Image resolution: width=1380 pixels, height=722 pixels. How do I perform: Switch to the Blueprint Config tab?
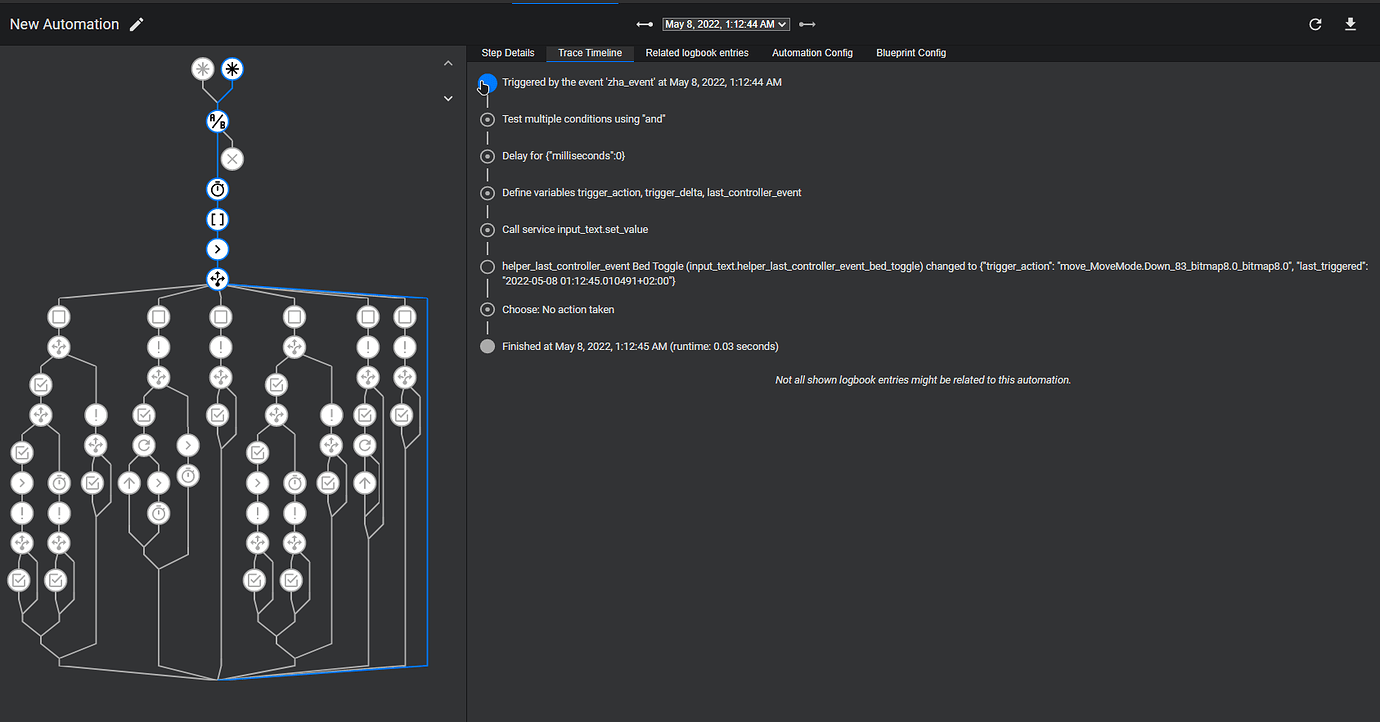(911, 53)
